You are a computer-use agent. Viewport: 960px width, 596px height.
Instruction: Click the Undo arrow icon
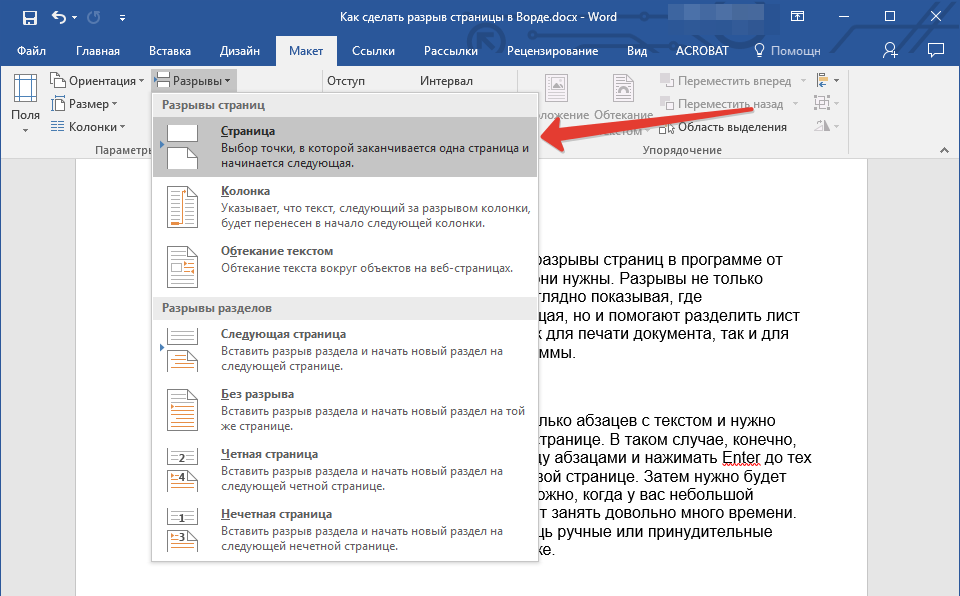click(x=58, y=17)
